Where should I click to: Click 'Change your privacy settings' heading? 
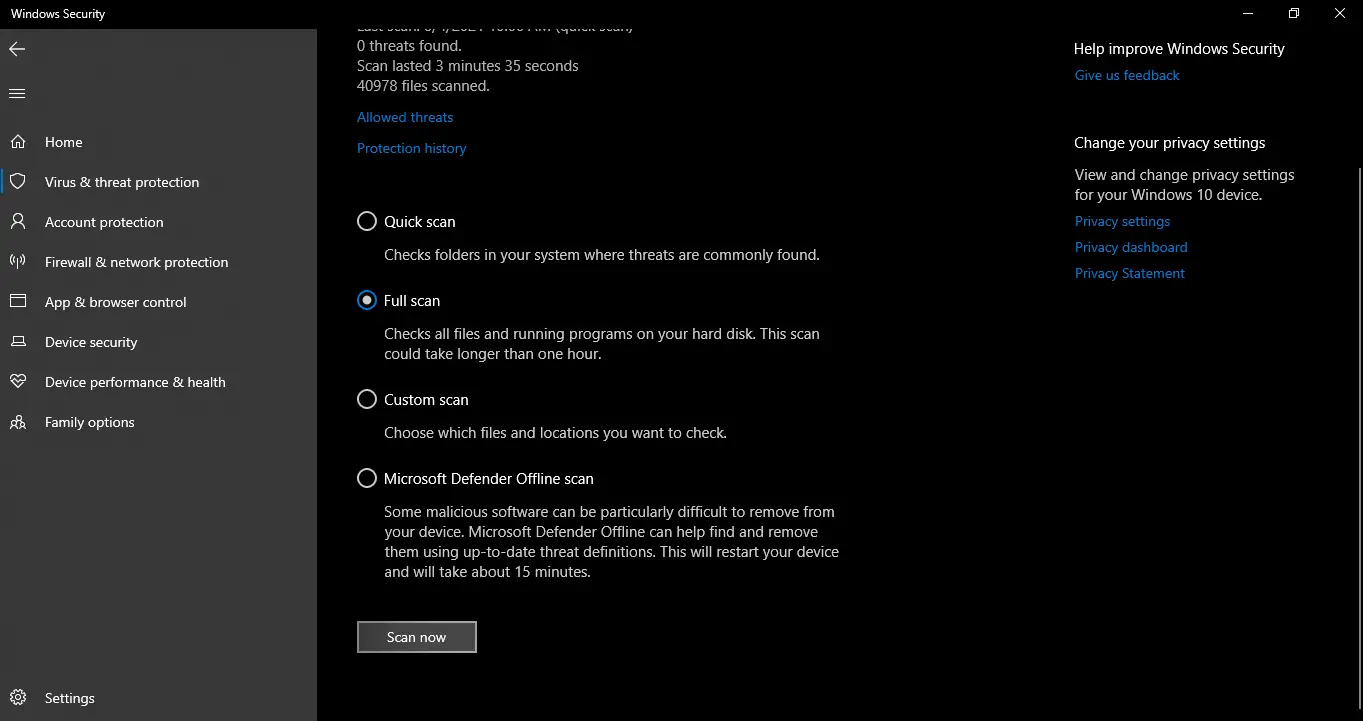coord(1170,143)
